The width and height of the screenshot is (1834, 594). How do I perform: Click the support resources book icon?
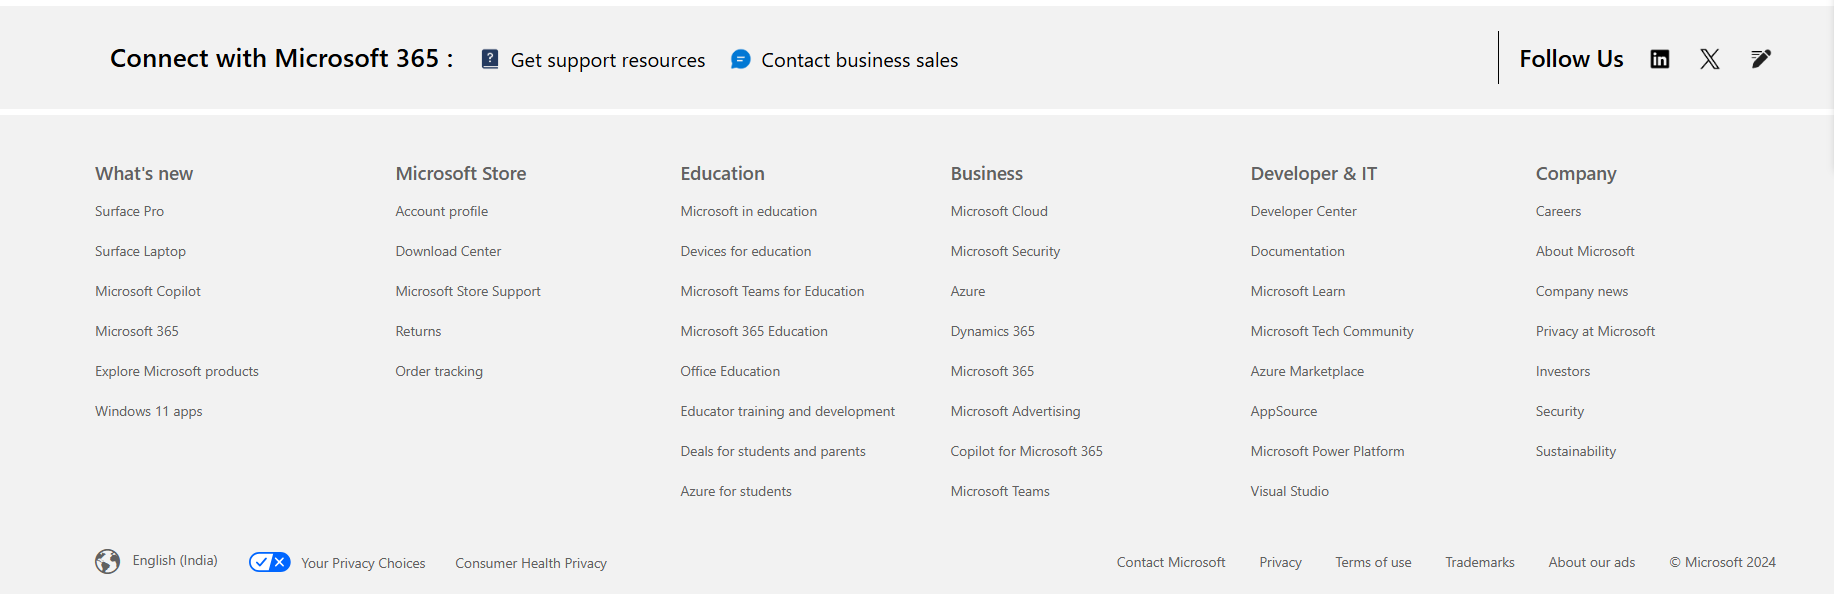[x=490, y=59]
